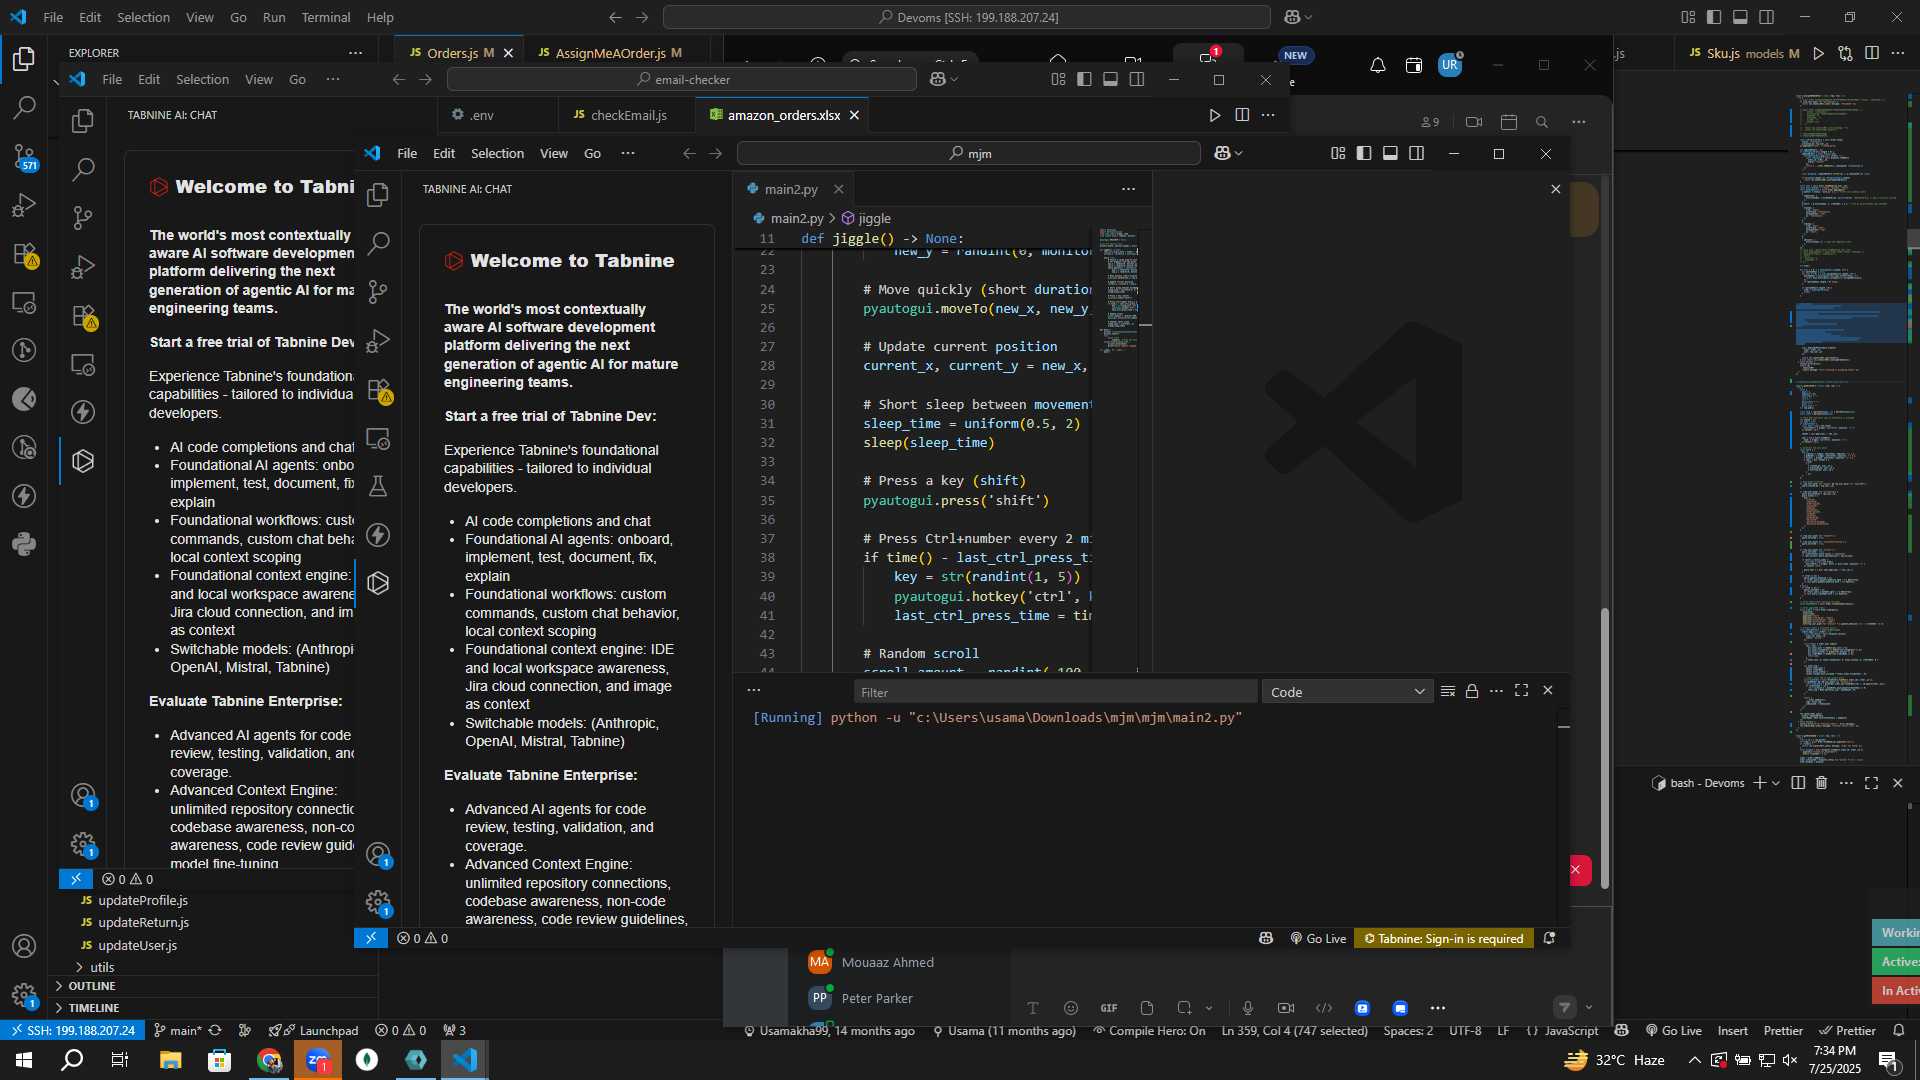Kill the bash - Devoms terminal with trash icon
The image size is (1920, 1080).
1821,783
